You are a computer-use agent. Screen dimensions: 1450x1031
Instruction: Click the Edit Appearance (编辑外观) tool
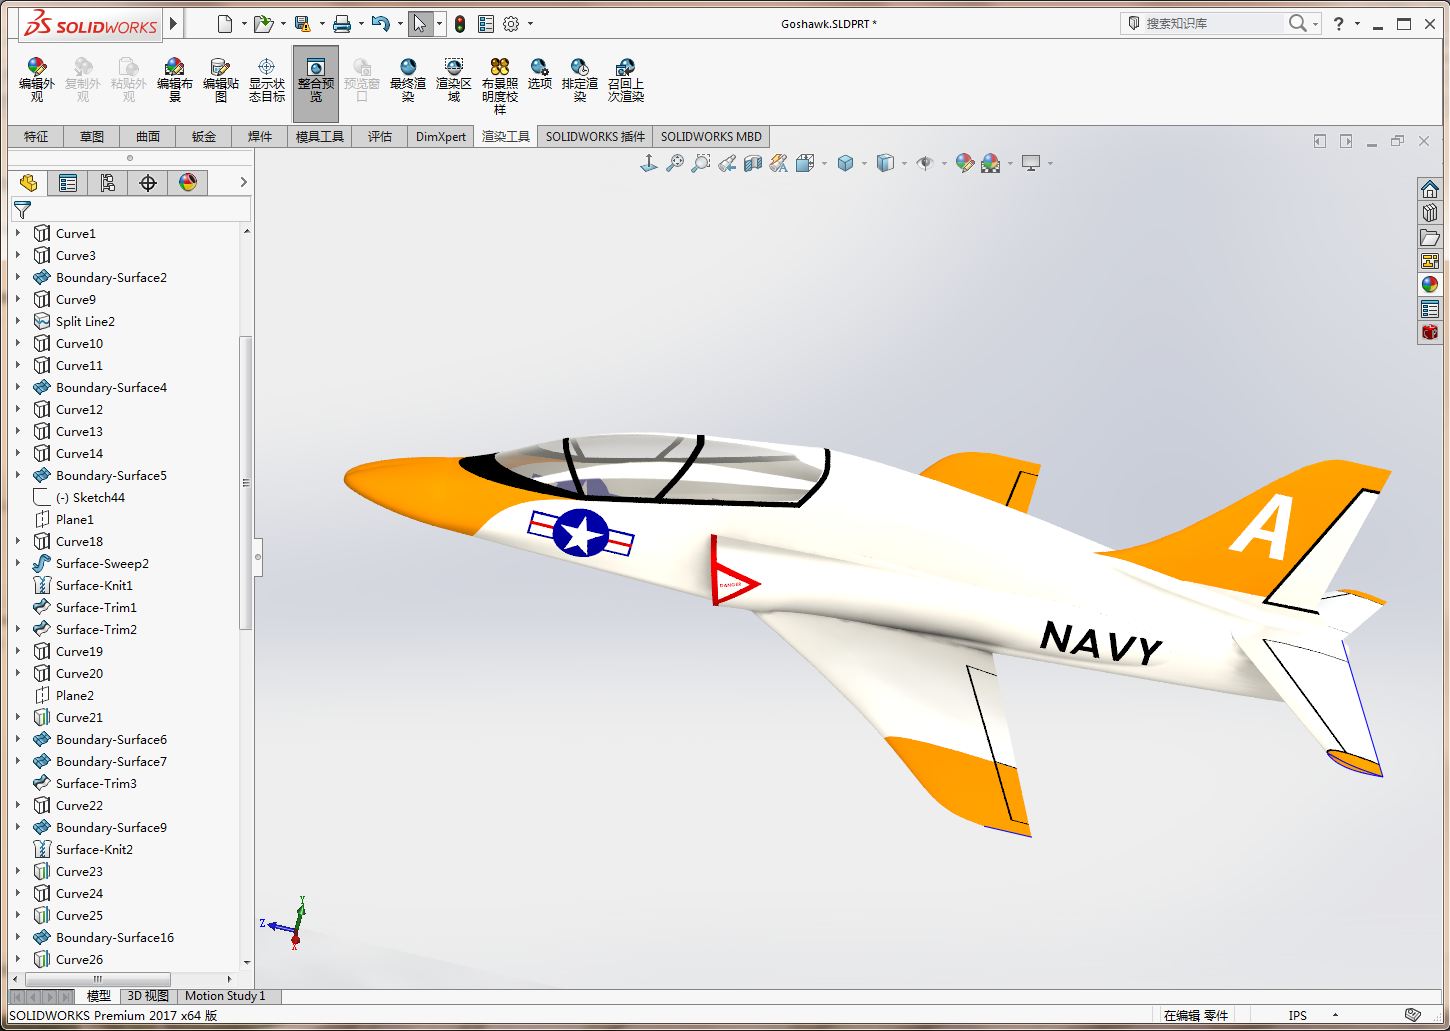37,80
